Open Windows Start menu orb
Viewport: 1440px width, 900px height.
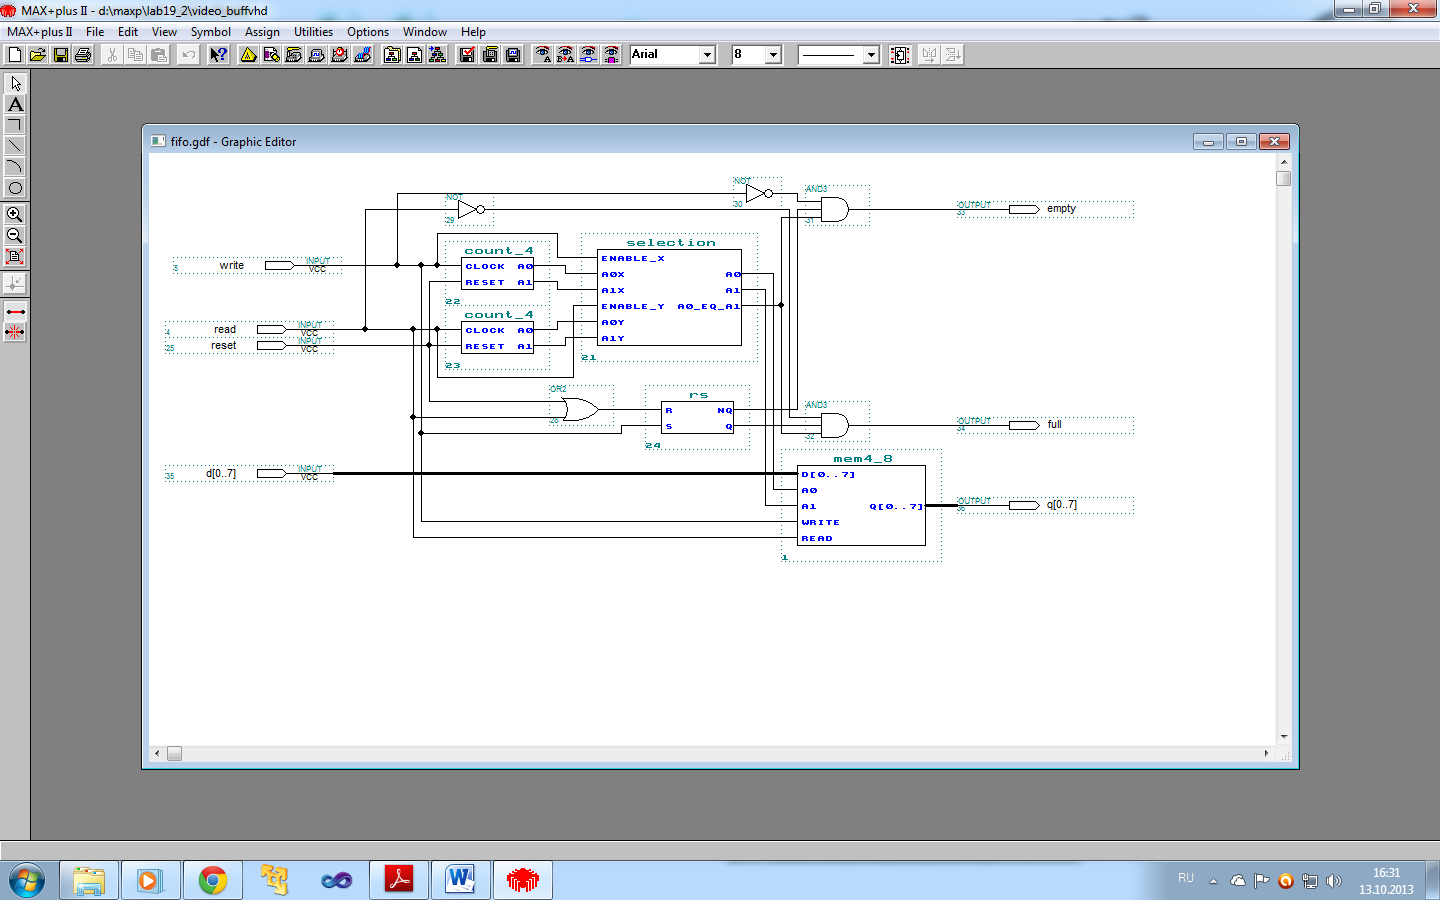(27, 881)
